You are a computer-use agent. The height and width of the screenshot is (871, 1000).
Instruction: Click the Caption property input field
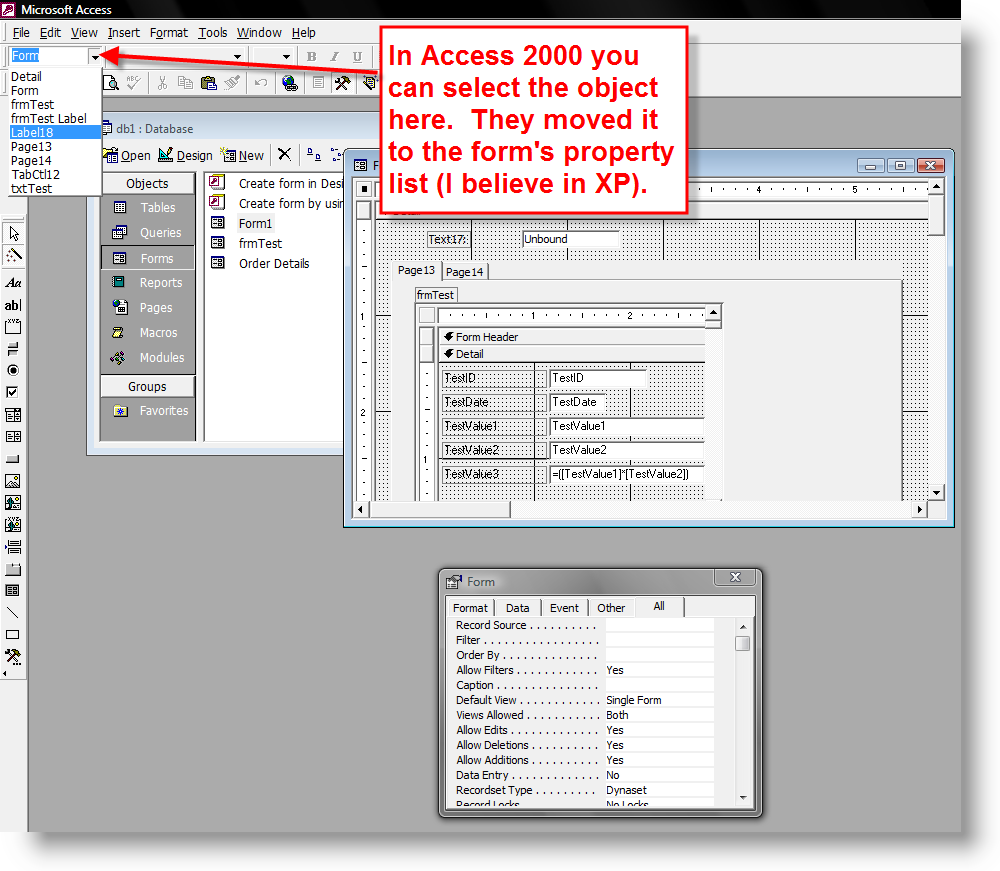[660, 685]
